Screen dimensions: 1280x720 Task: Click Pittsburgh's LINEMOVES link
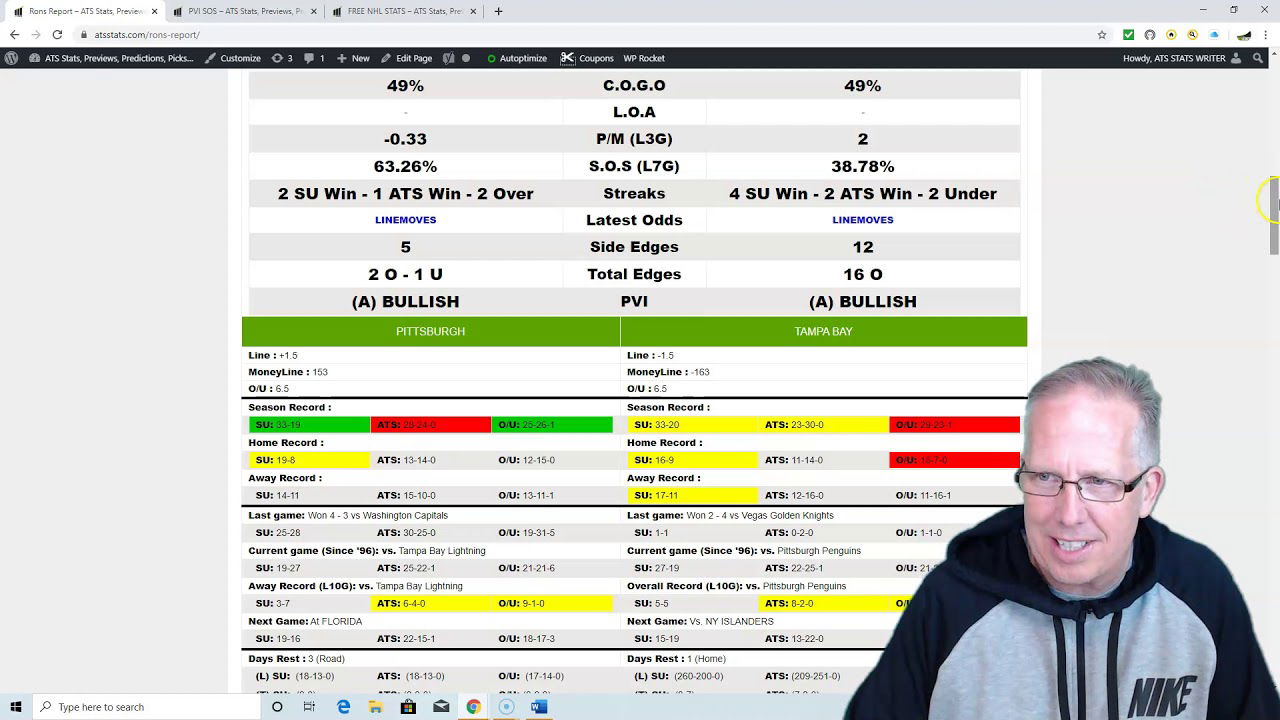pos(405,220)
